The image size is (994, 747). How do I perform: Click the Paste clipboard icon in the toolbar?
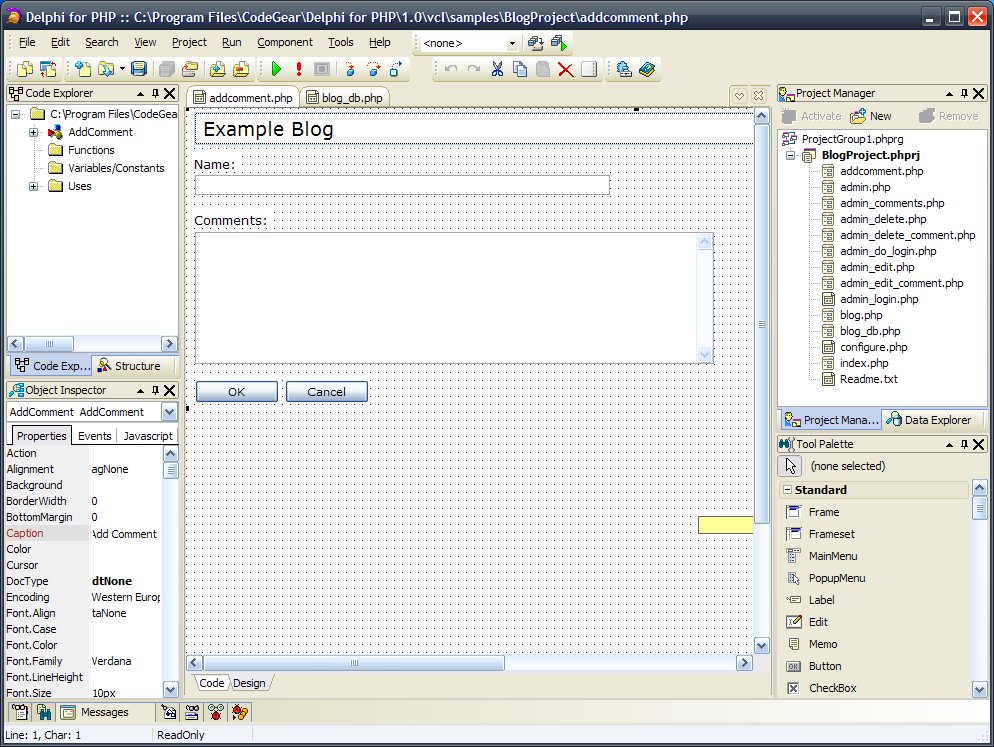(543, 69)
